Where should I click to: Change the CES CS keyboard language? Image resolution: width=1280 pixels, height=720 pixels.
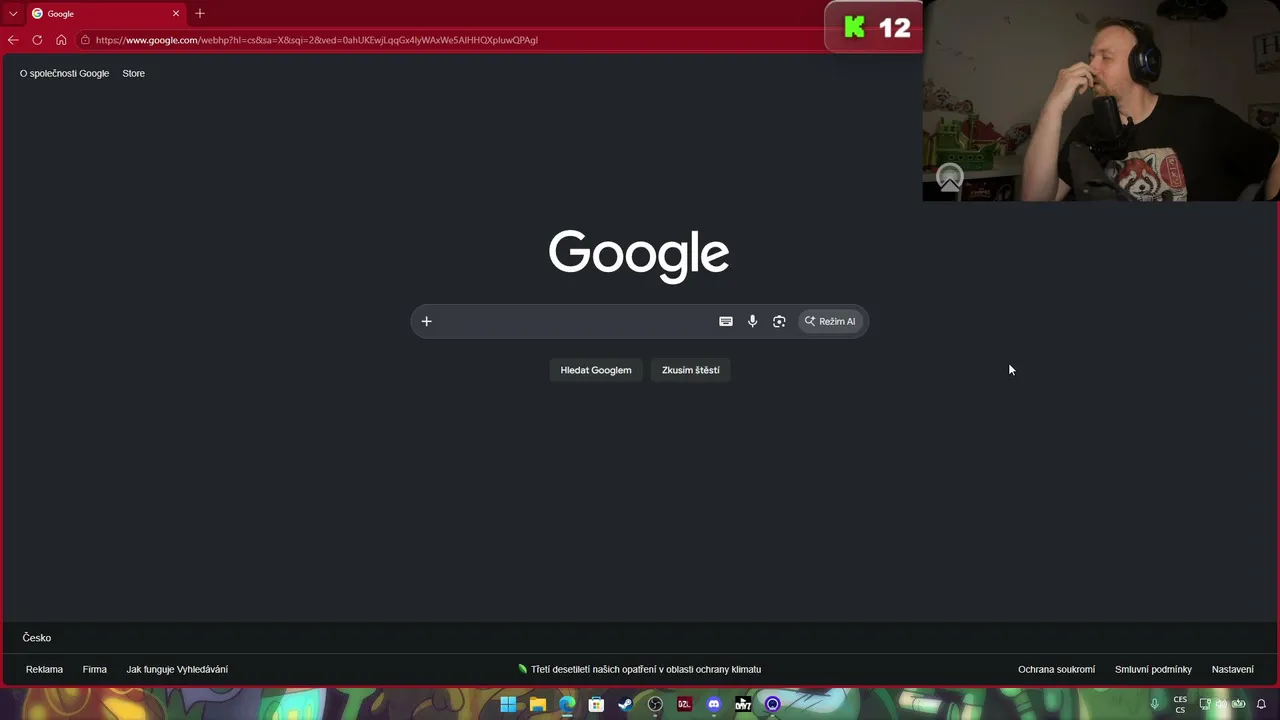pos(1180,704)
